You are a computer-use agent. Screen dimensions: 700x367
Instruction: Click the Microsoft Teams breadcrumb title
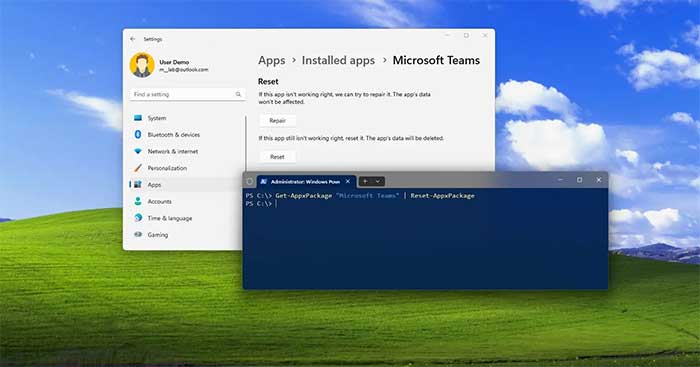click(x=436, y=60)
